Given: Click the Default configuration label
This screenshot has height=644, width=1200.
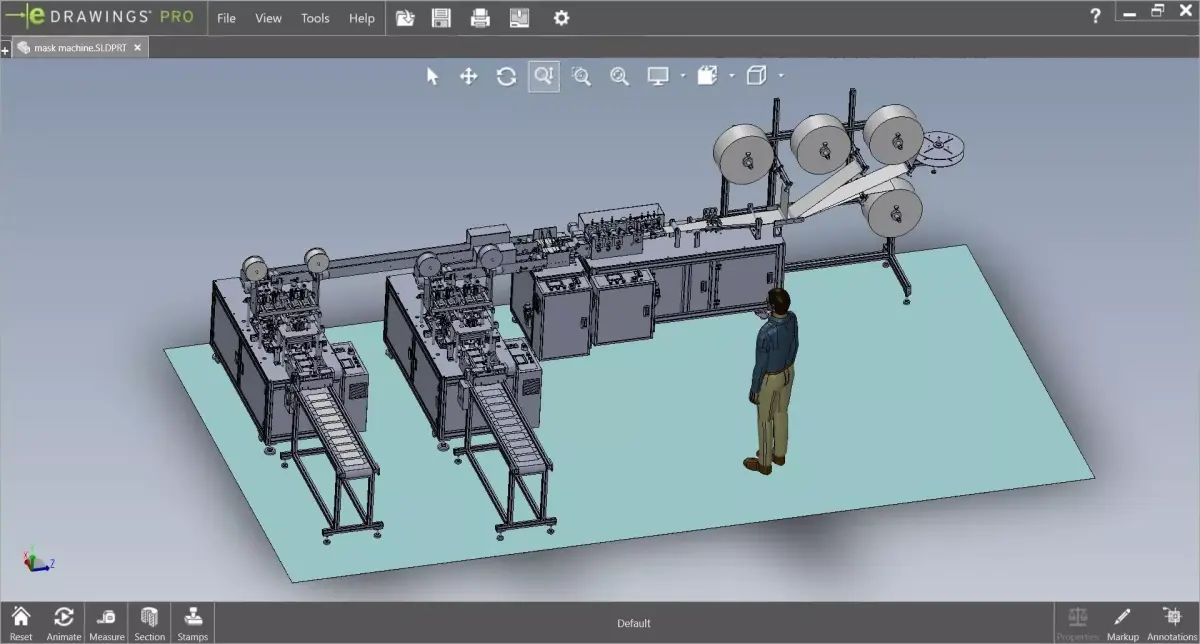Looking at the screenshot, I should [633, 623].
